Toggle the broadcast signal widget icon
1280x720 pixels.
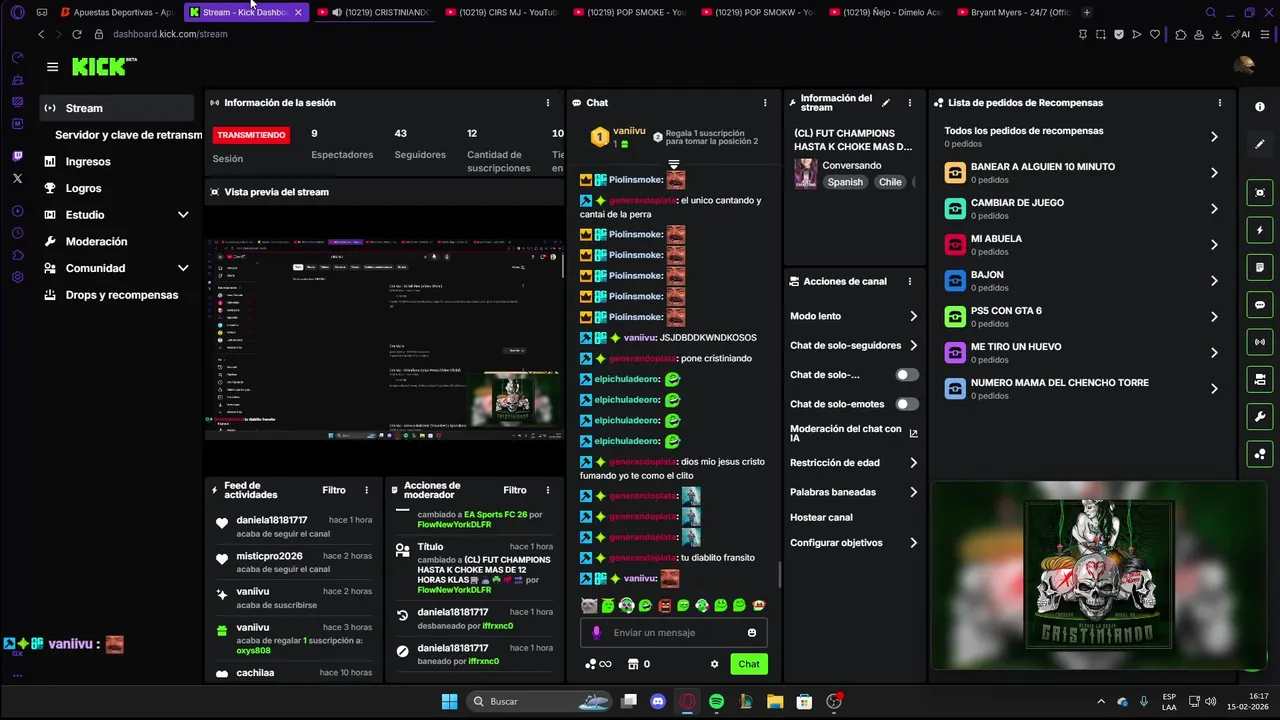click(1260, 342)
